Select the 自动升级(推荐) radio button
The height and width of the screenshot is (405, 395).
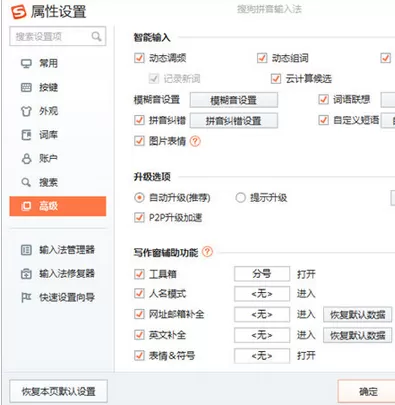(139, 198)
